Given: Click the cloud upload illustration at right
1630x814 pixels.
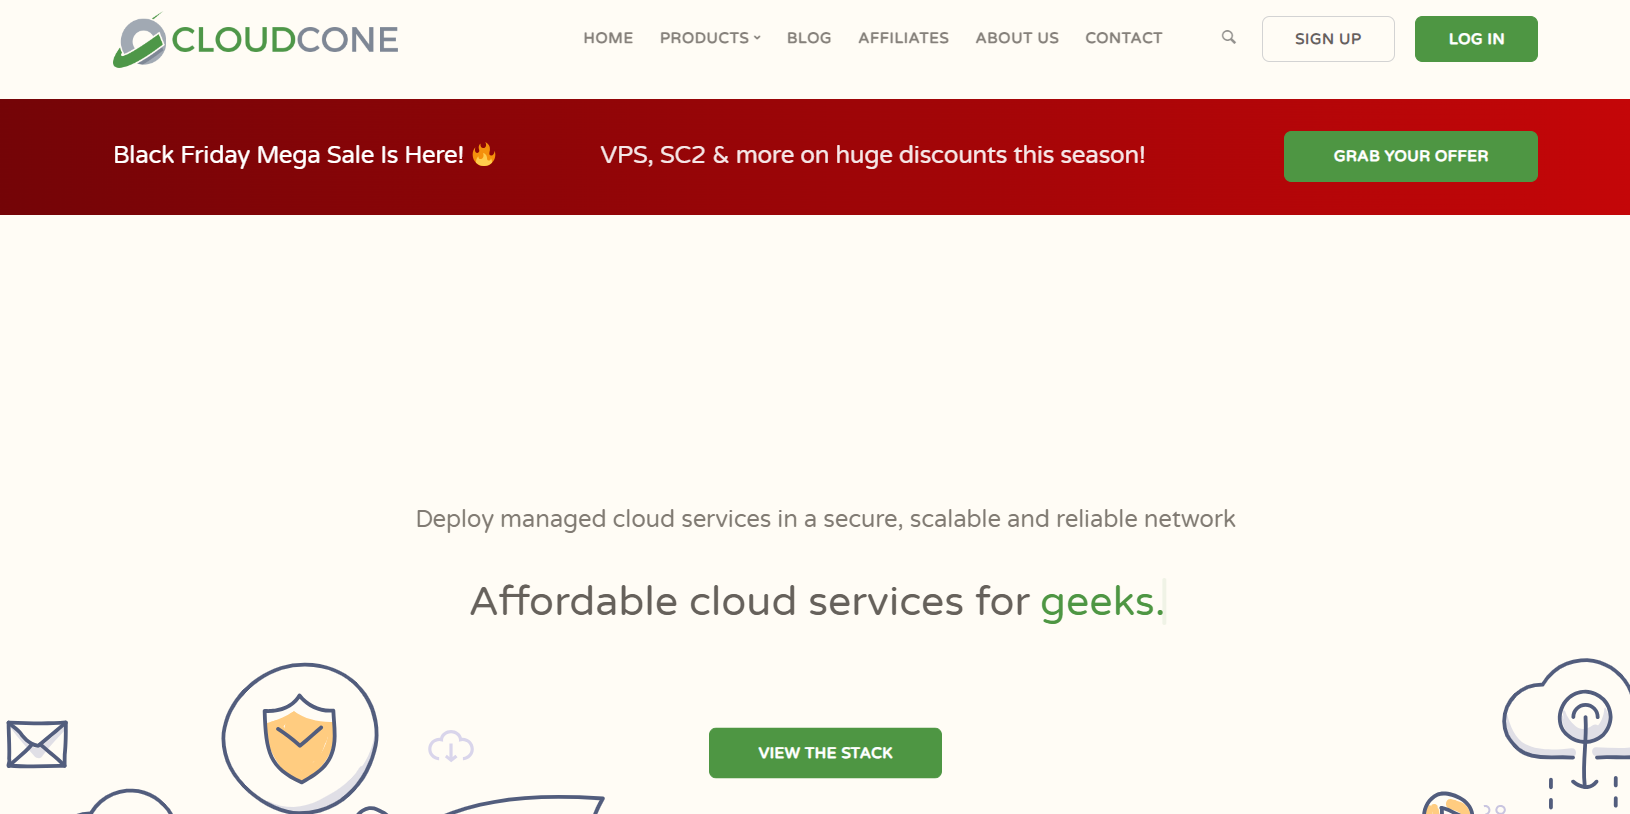Looking at the screenshot, I should pyautogui.click(x=1567, y=733).
